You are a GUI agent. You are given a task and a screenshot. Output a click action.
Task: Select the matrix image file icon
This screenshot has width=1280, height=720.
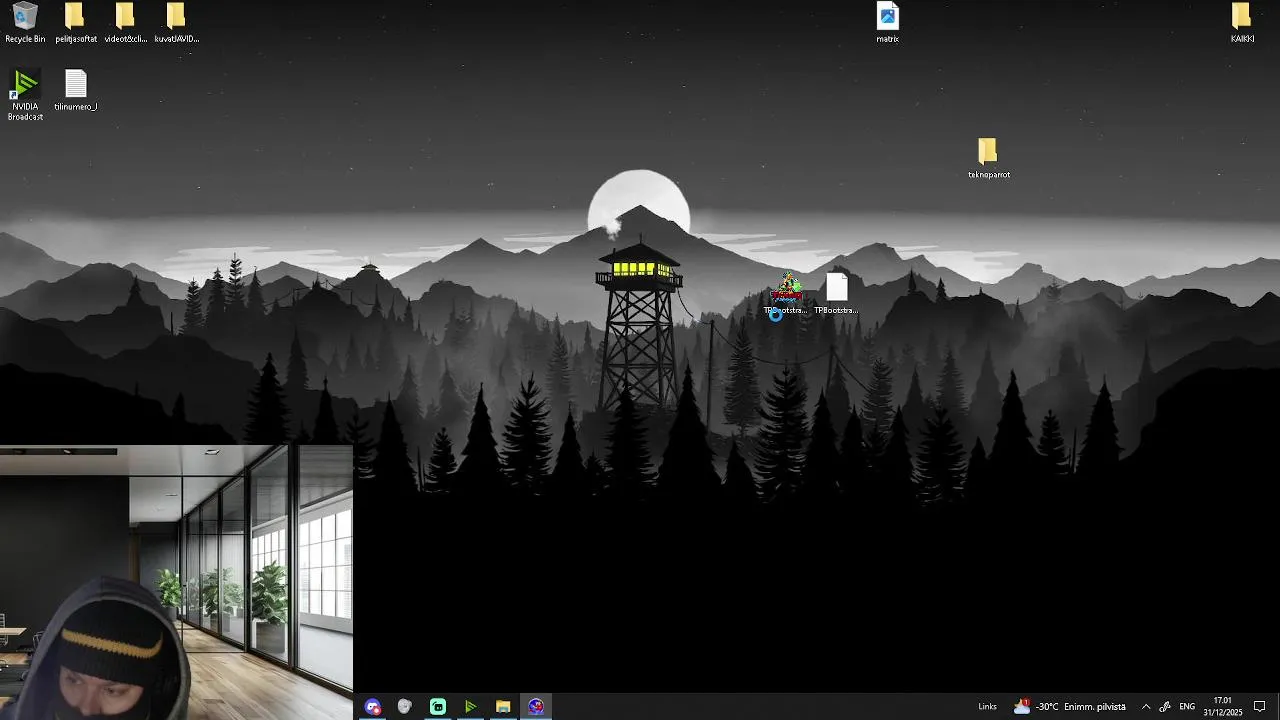(x=887, y=23)
